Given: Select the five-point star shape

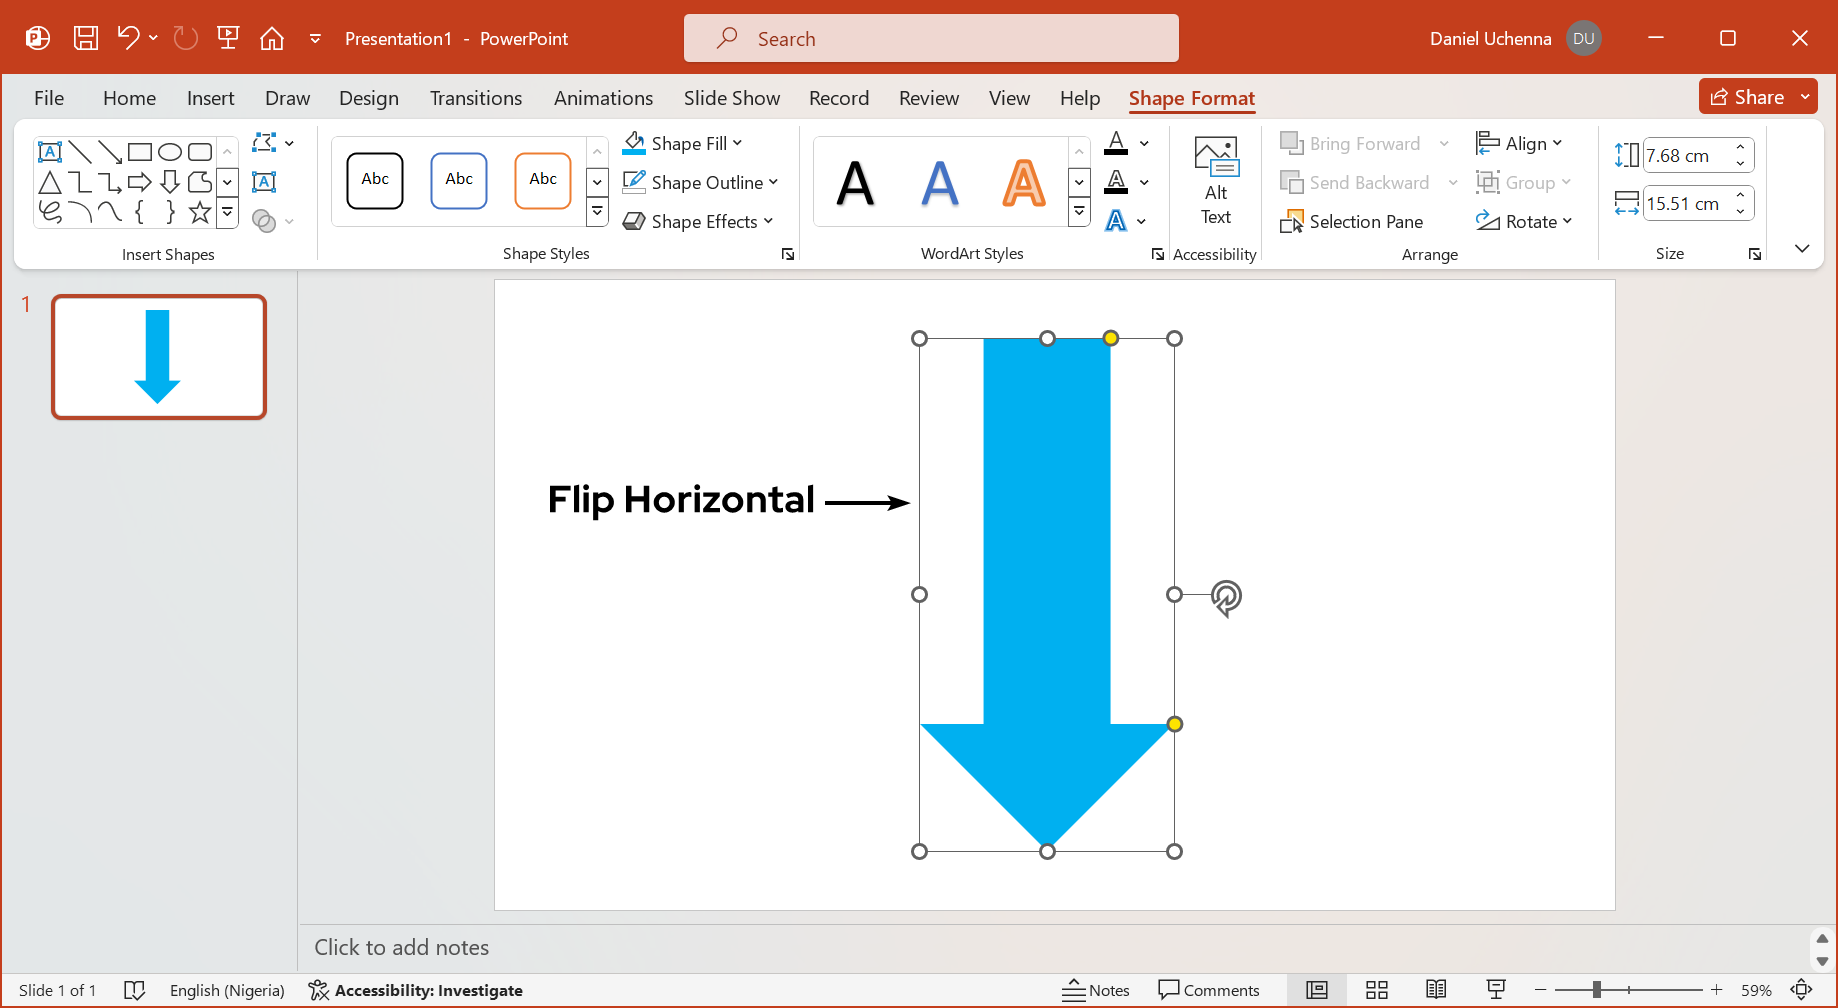Looking at the screenshot, I should 200,212.
